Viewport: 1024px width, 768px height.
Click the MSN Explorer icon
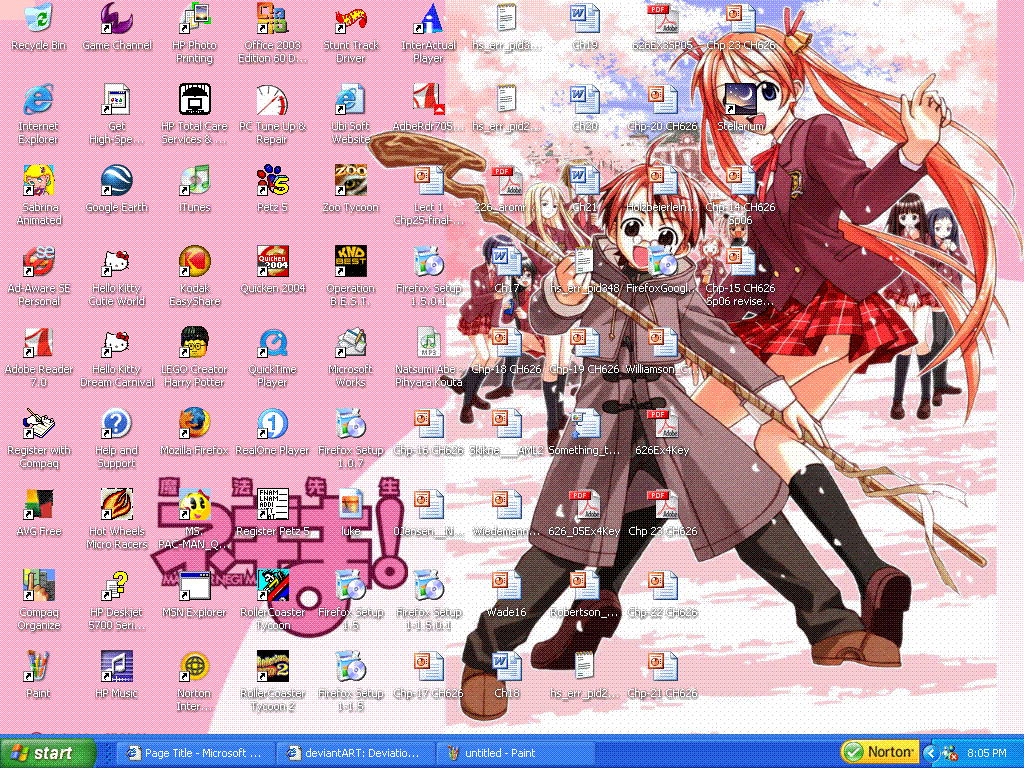(x=195, y=585)
